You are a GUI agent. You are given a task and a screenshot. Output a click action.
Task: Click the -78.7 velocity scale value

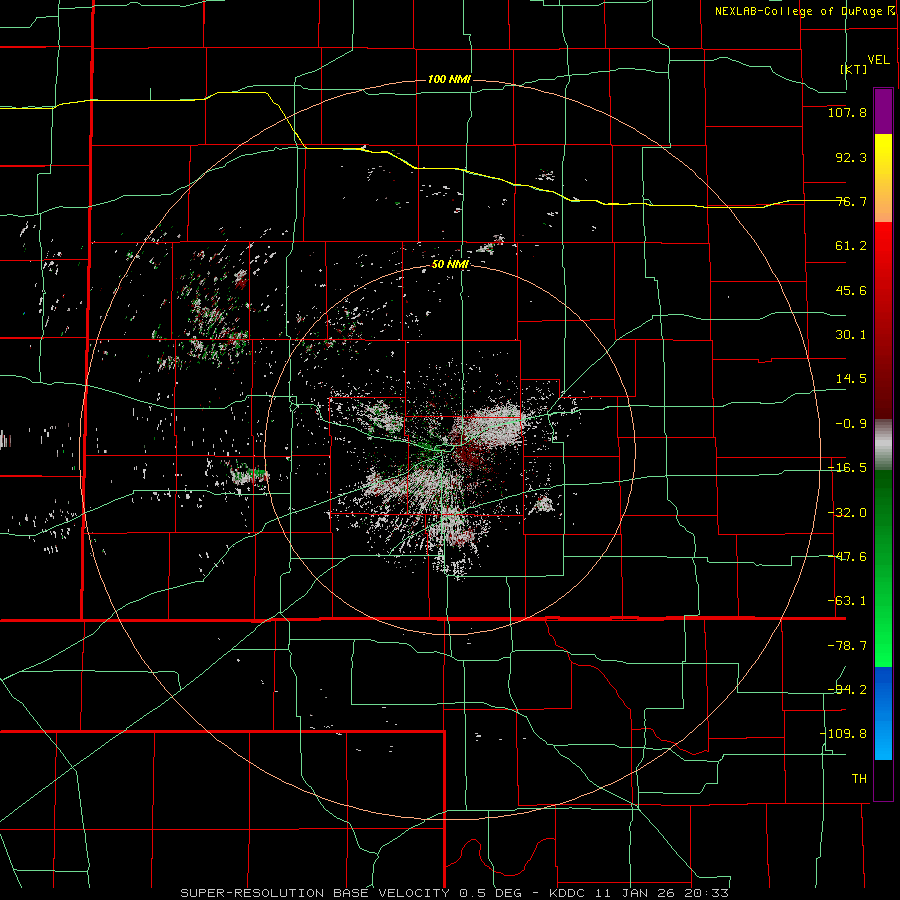[x=847, y=646]
